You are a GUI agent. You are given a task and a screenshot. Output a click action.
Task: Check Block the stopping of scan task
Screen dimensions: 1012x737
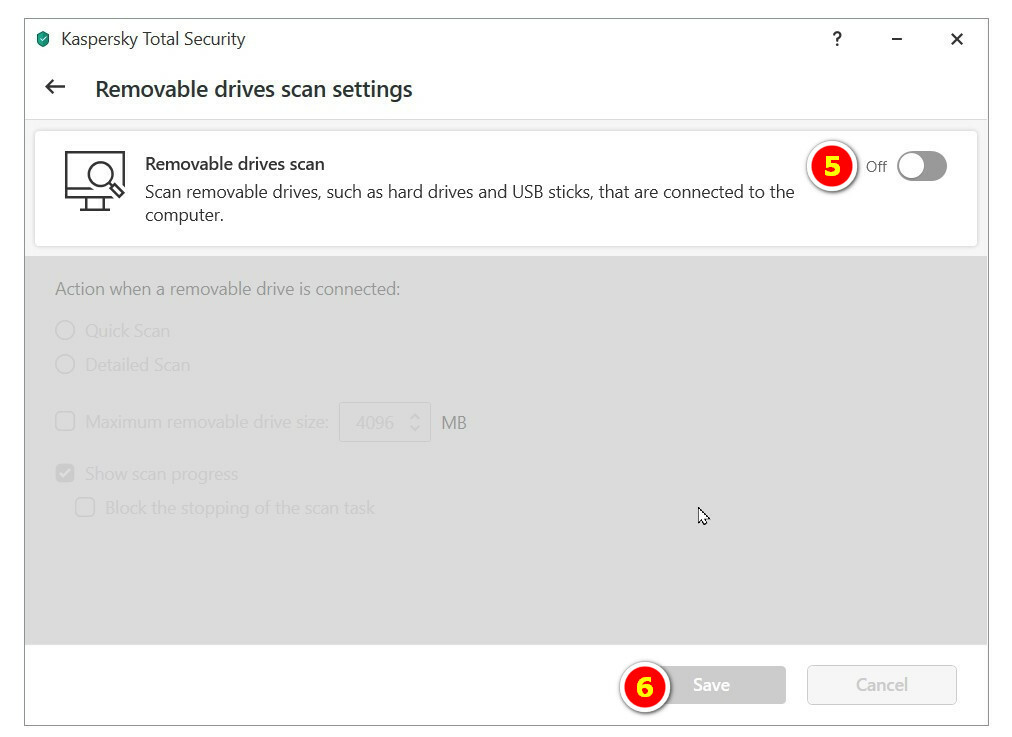tap(86, 508)
